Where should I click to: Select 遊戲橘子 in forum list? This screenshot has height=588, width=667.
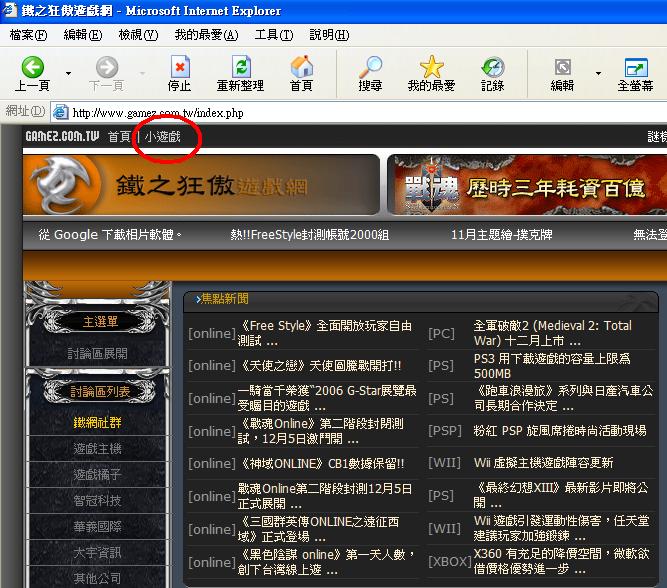click(97, 474)
